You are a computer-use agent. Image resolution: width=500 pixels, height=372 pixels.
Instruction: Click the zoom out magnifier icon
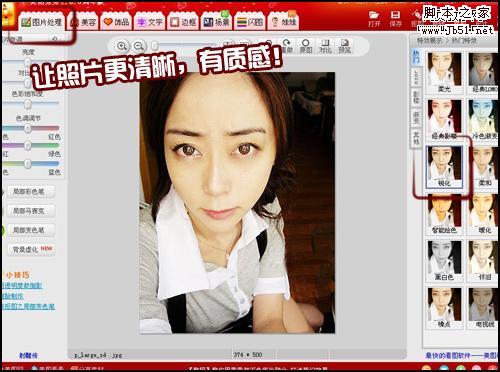click(x=139, y=46)
